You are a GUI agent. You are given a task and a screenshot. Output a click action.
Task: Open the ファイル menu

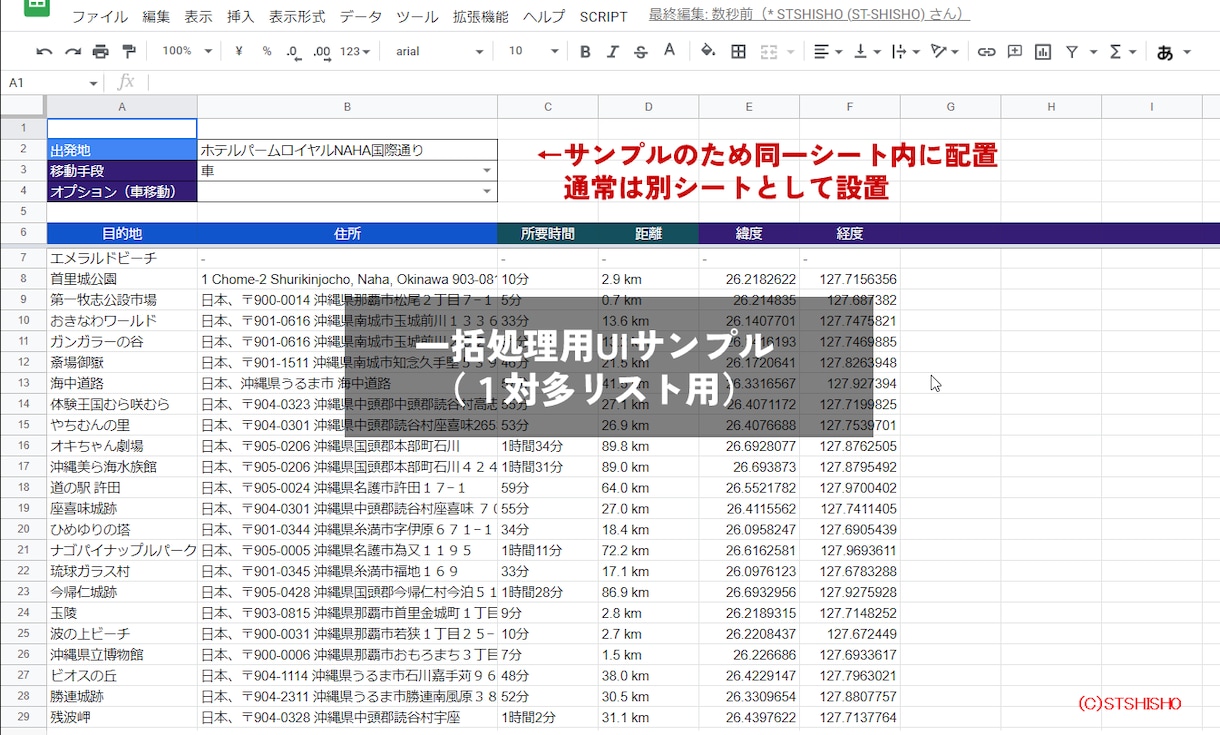tap(100, 16)
